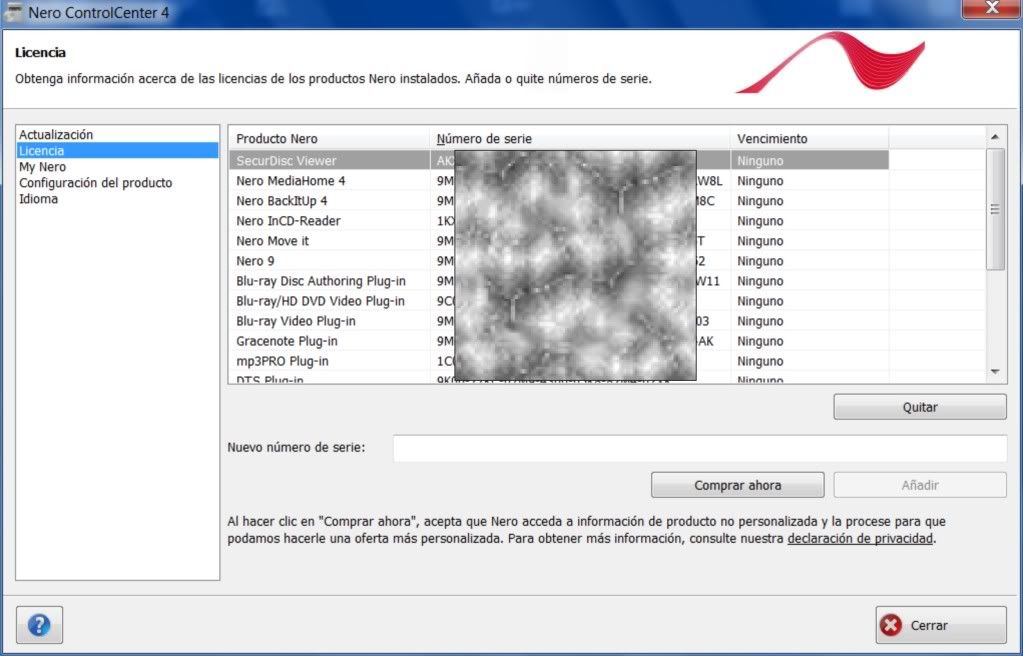Click the license list scrollbar thumb
Screen dimensions: 1023x656
(995, 210)
